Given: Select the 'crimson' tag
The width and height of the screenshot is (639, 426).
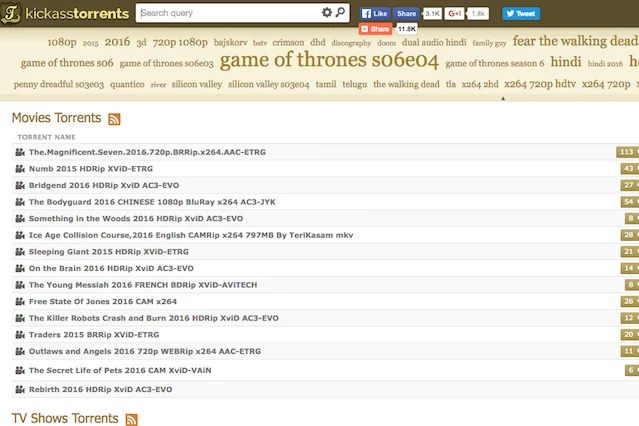Looking at the screenshot, I should pos(288,42).
